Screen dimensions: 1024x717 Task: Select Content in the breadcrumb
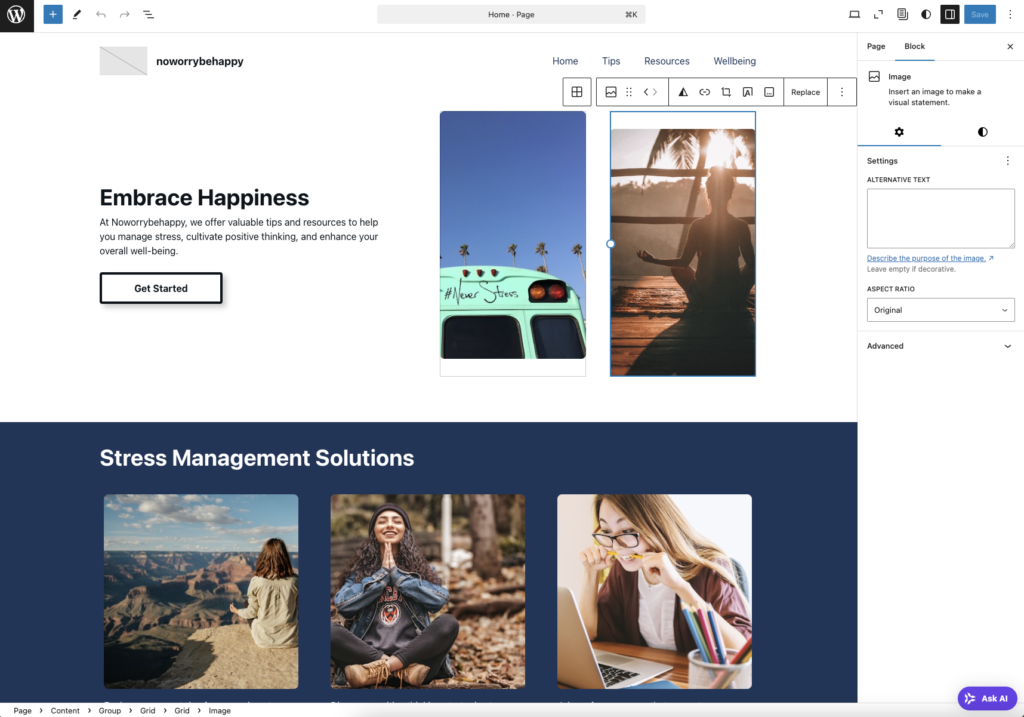[65, 710]
